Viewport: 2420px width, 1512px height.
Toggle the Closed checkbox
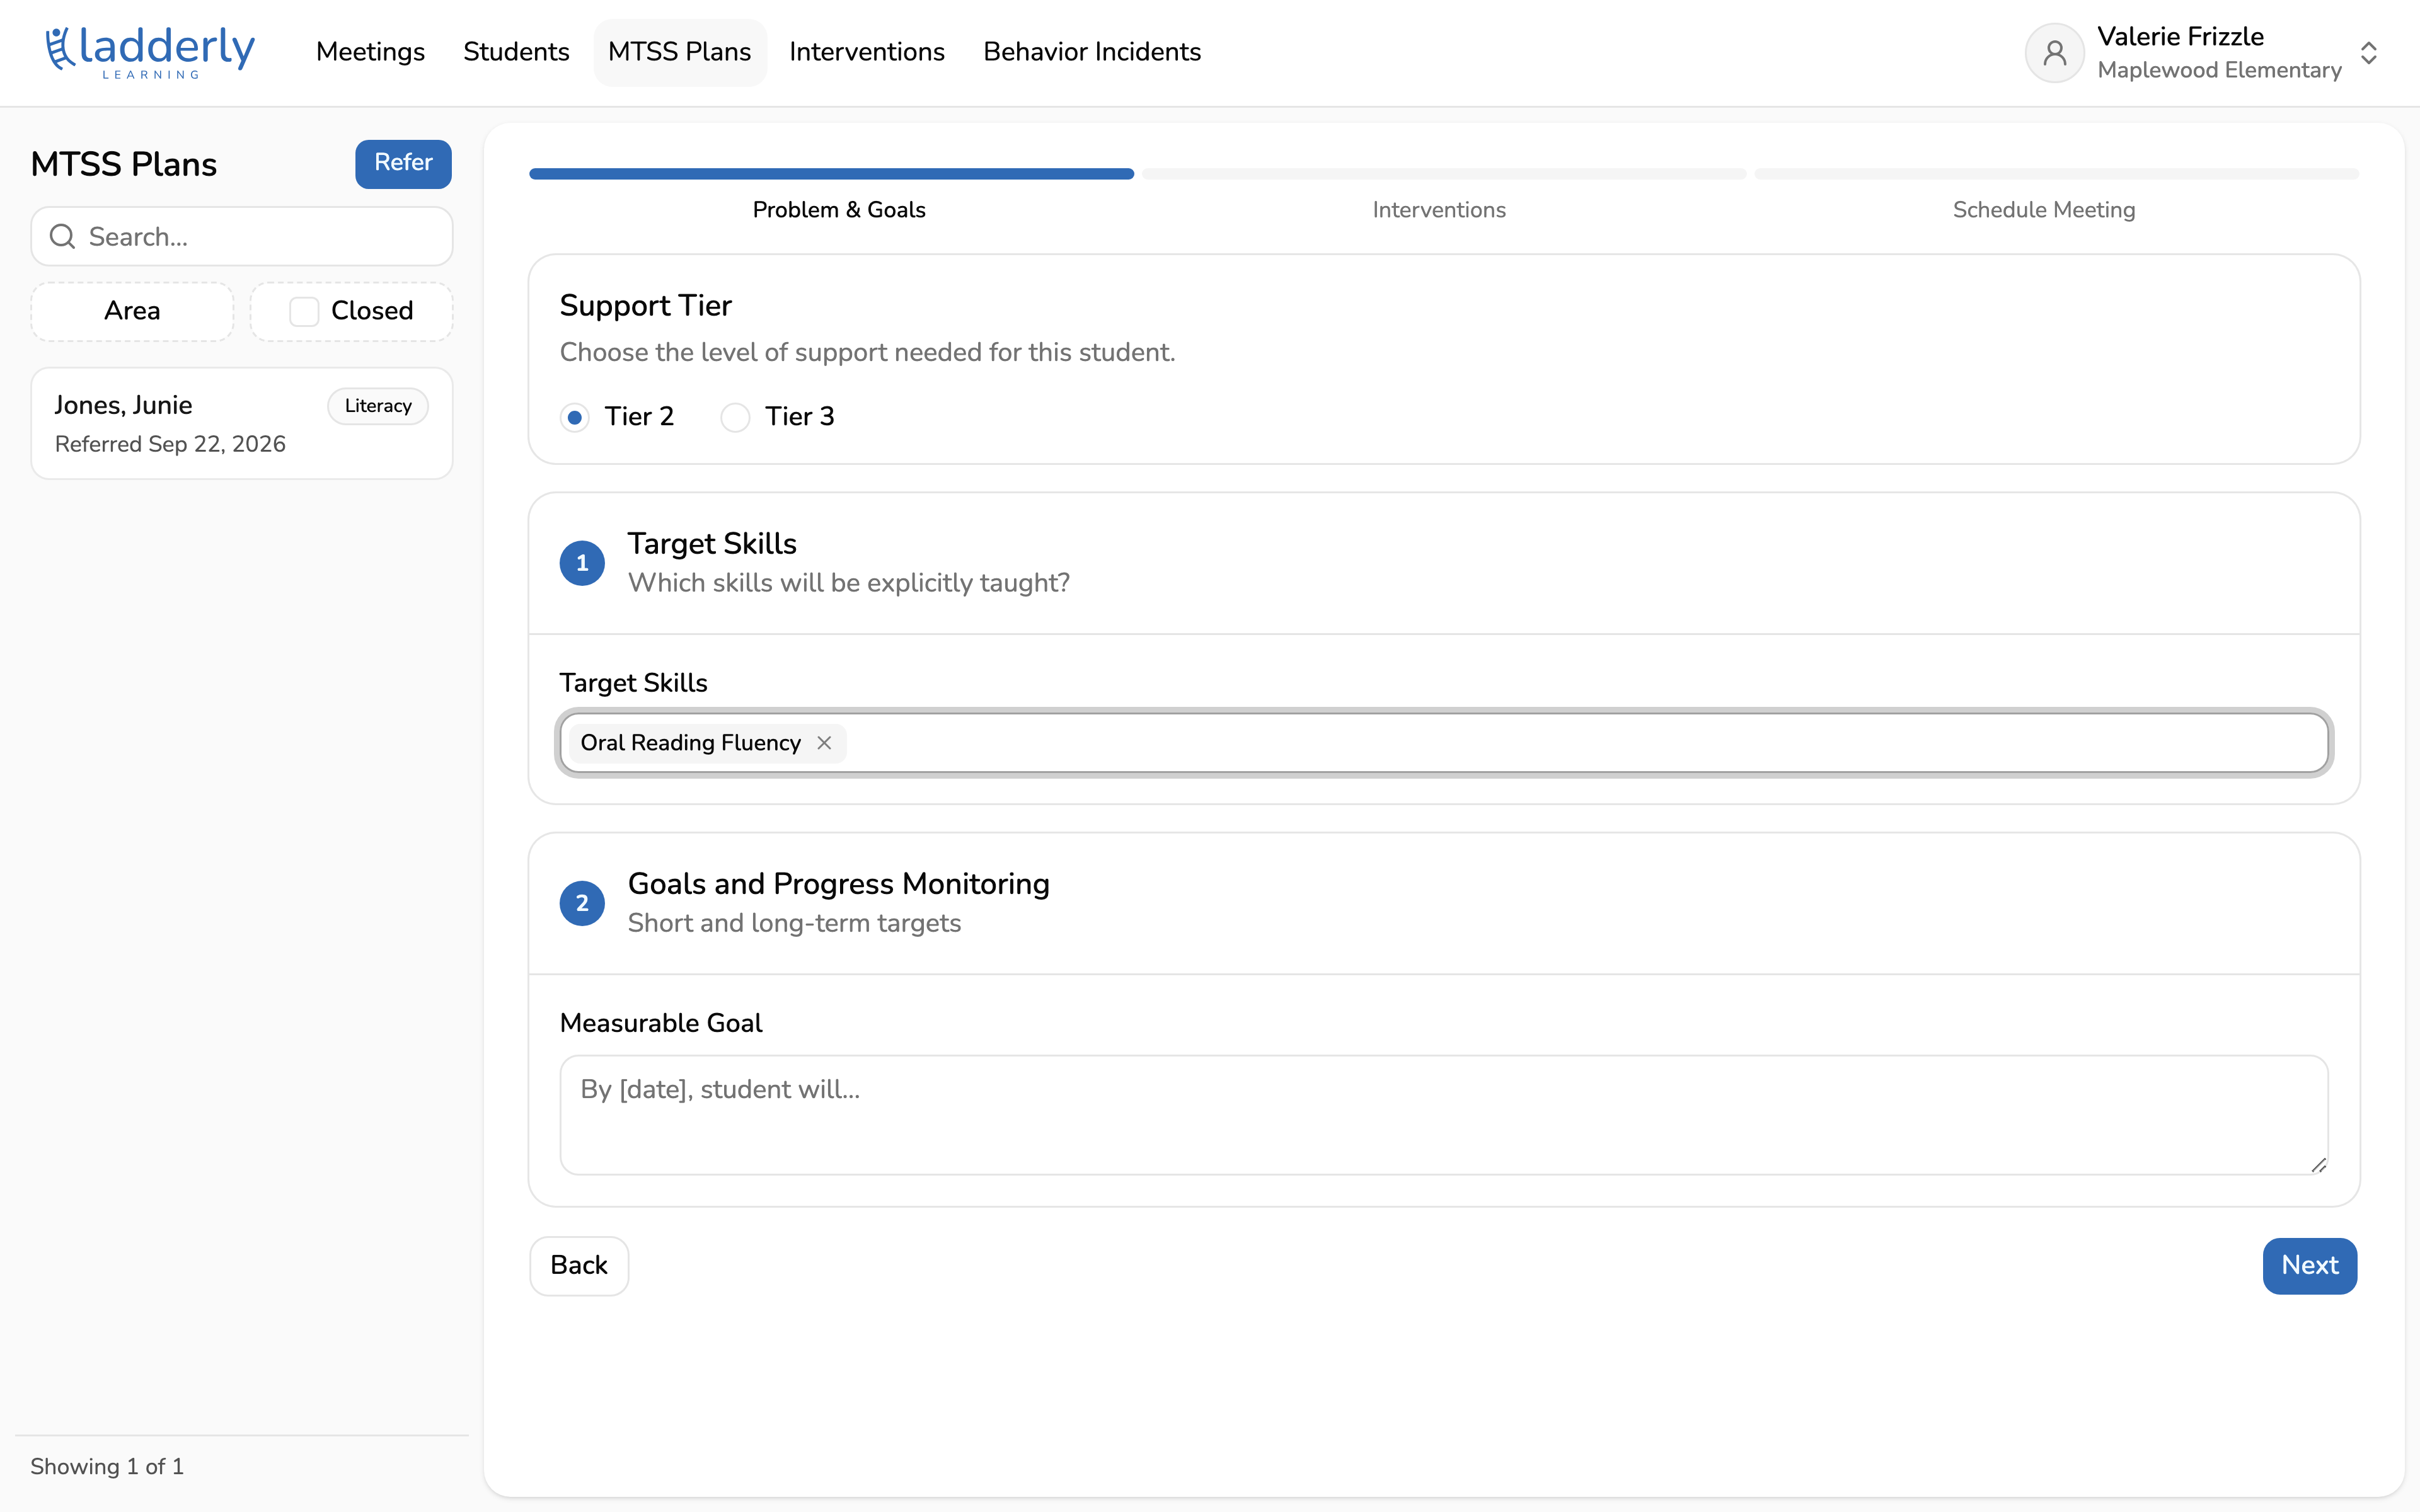[x=304, y=311]
